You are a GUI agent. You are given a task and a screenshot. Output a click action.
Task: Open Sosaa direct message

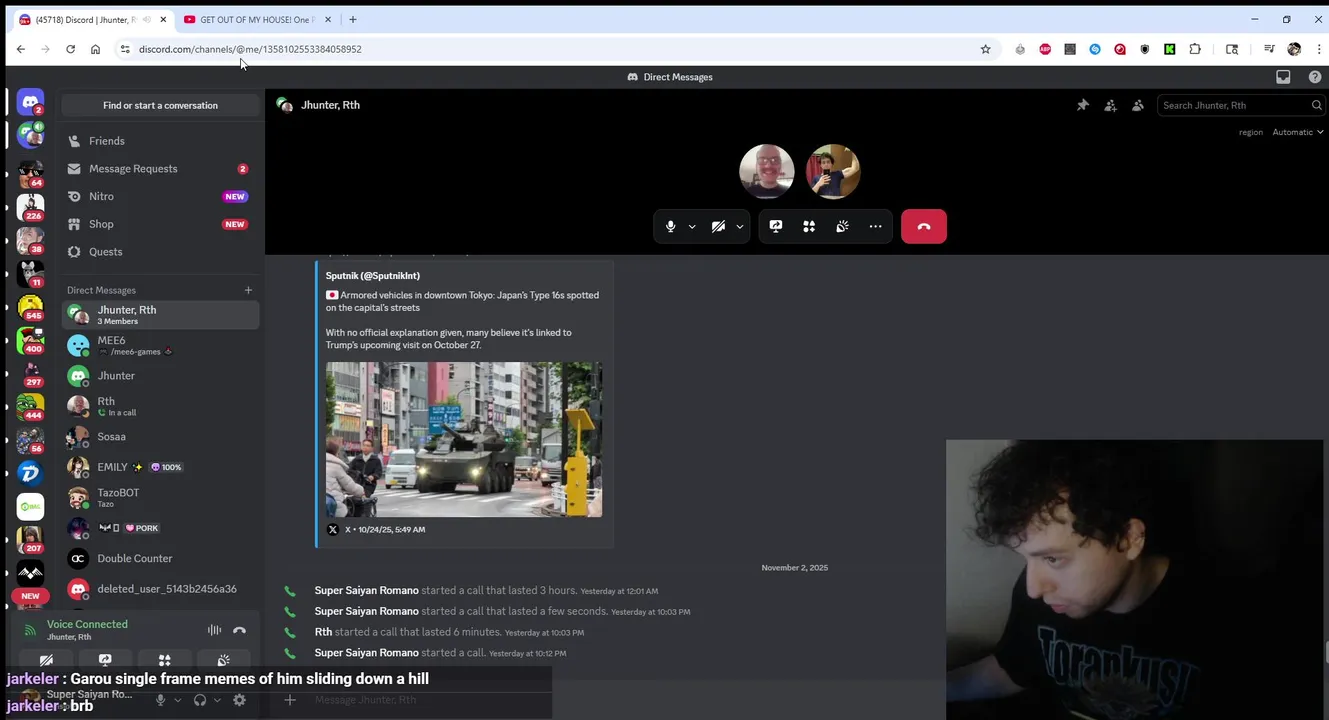[160, 437]
